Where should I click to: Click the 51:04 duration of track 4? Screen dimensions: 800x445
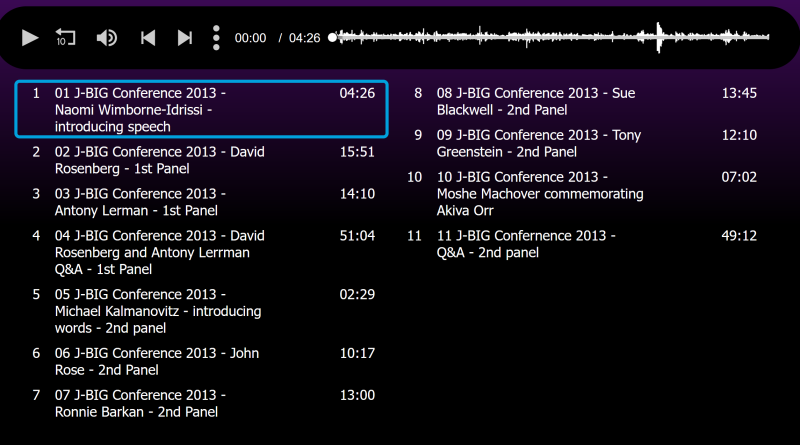coord(357,236)
